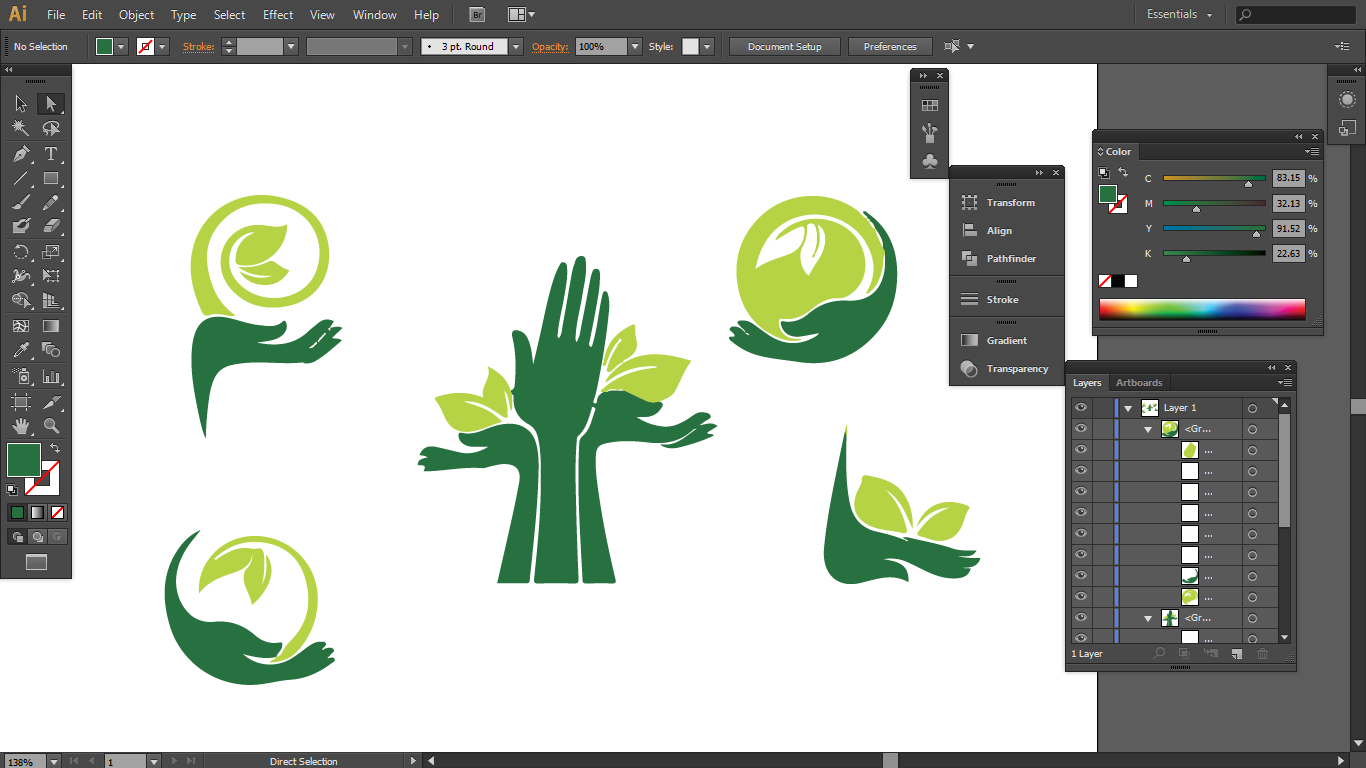Image resolution: width=1366 pixels, height=768 pixels.
Task: Open the 3 pt. Round brush dropdown
Action: tap(516, 47)
